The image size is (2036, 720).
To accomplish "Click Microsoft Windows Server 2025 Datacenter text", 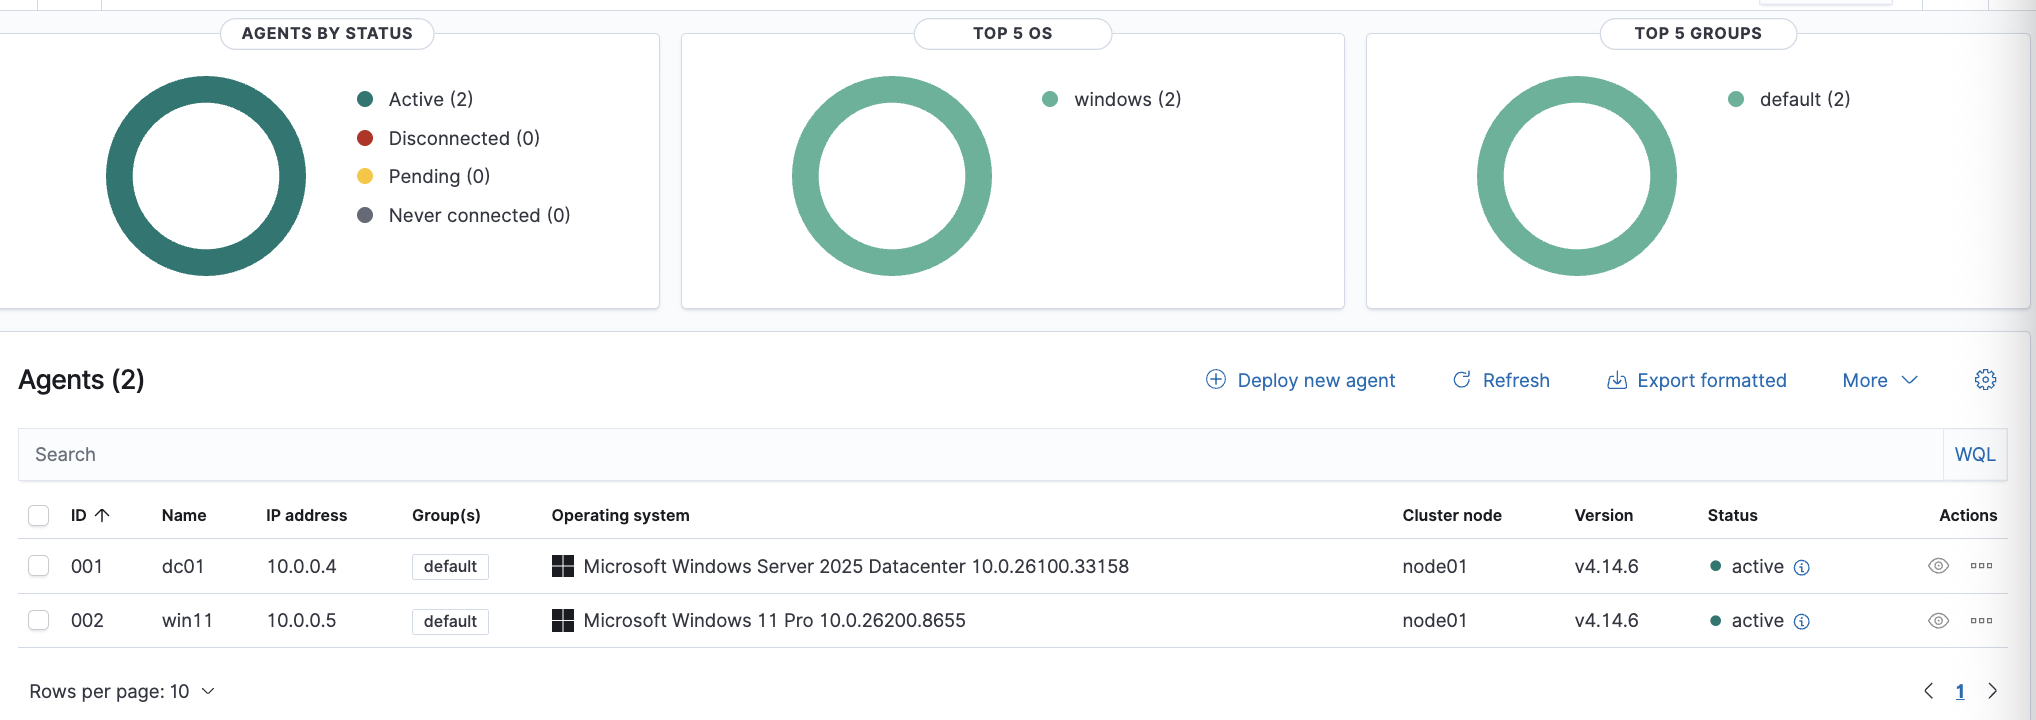I will point(856,566).
